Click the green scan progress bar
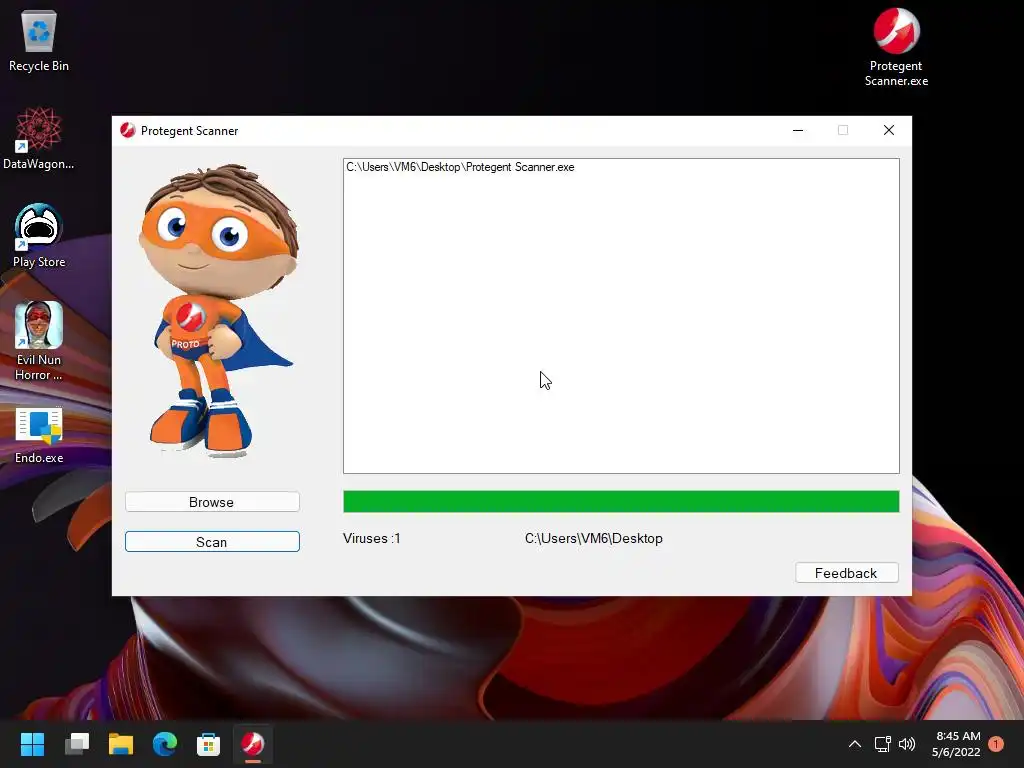 pos(621,502)
